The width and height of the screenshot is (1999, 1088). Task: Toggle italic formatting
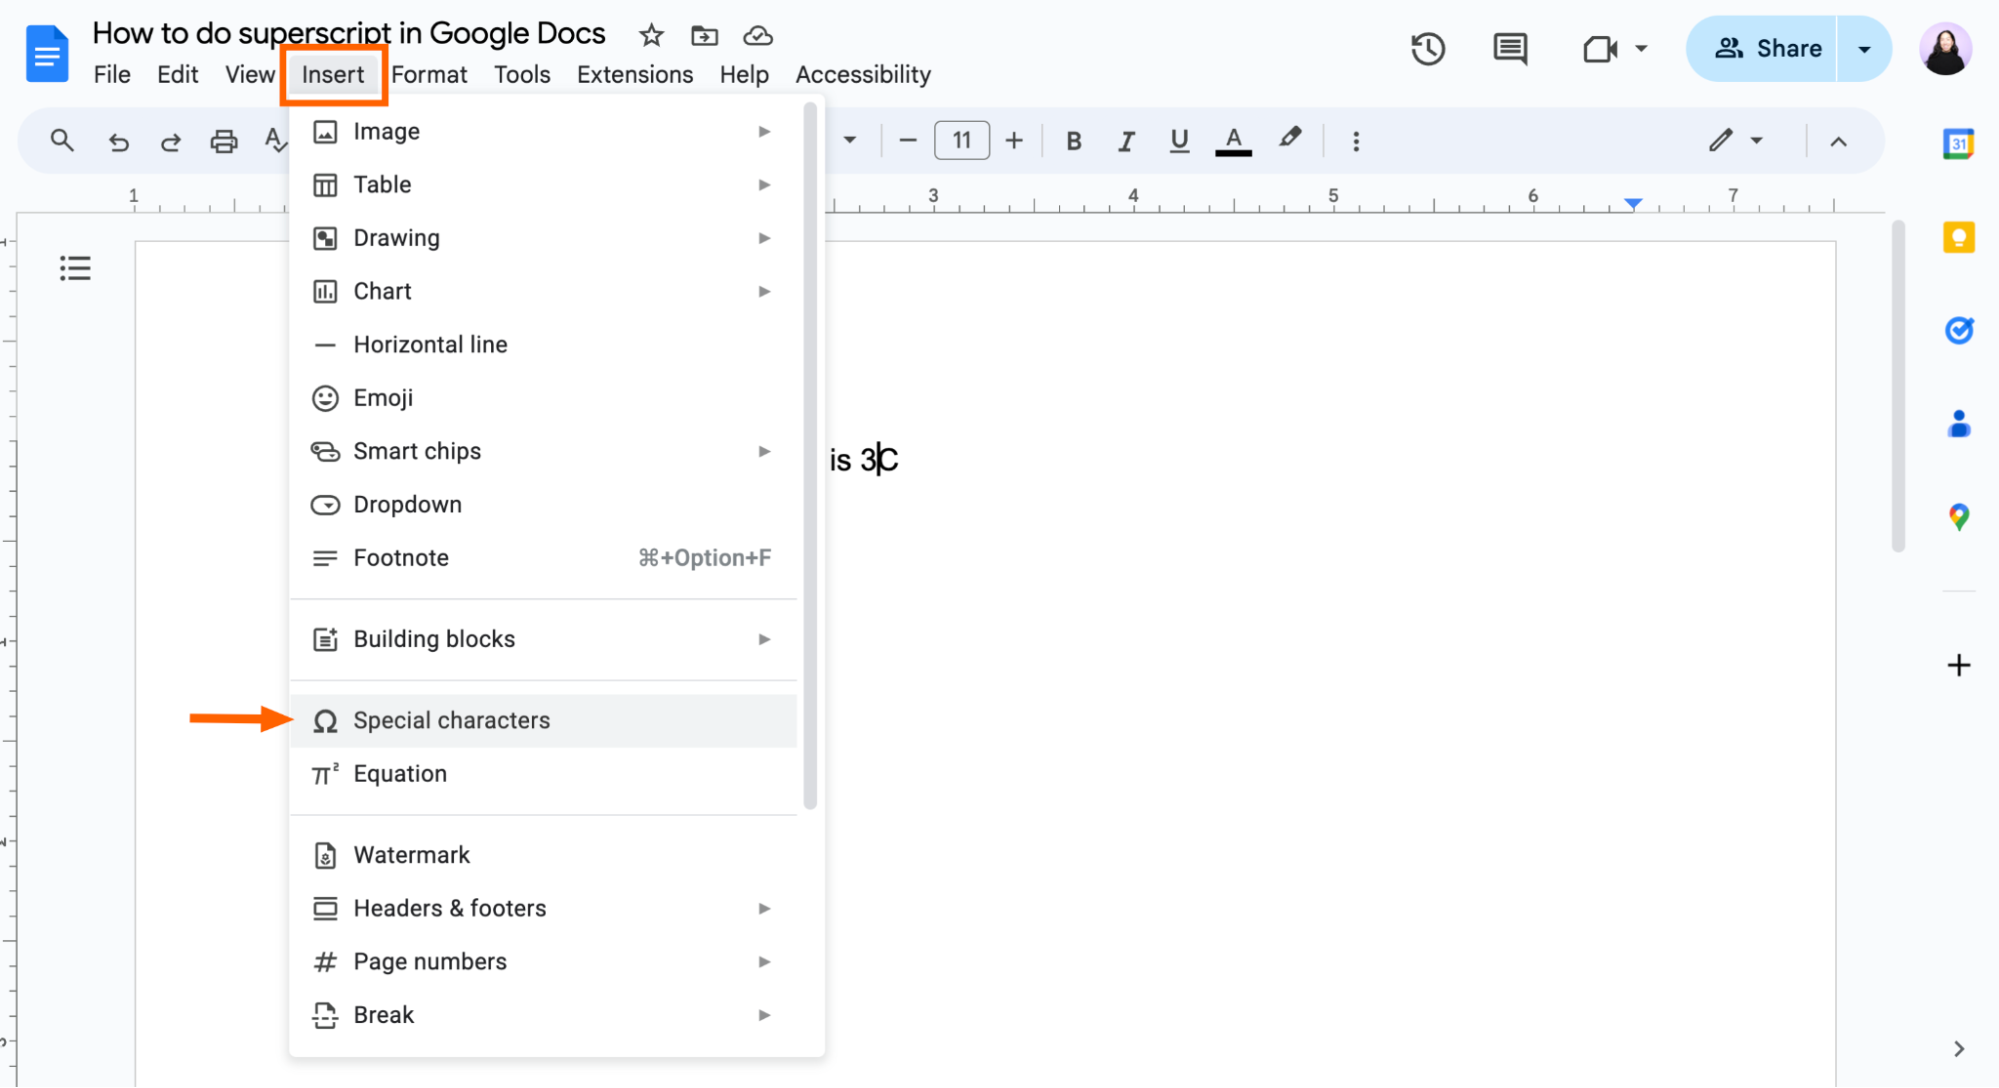click(1126, 141)
